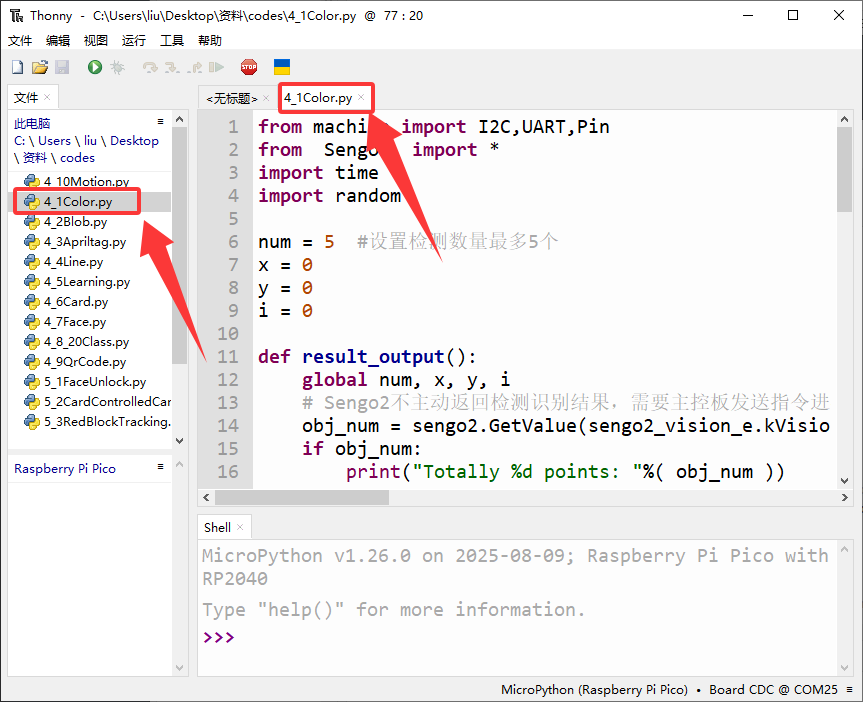This screenshot has height=702, width=863.
Task: Click the Python icon beside 4_7Face.py
Action: point(32,322)
